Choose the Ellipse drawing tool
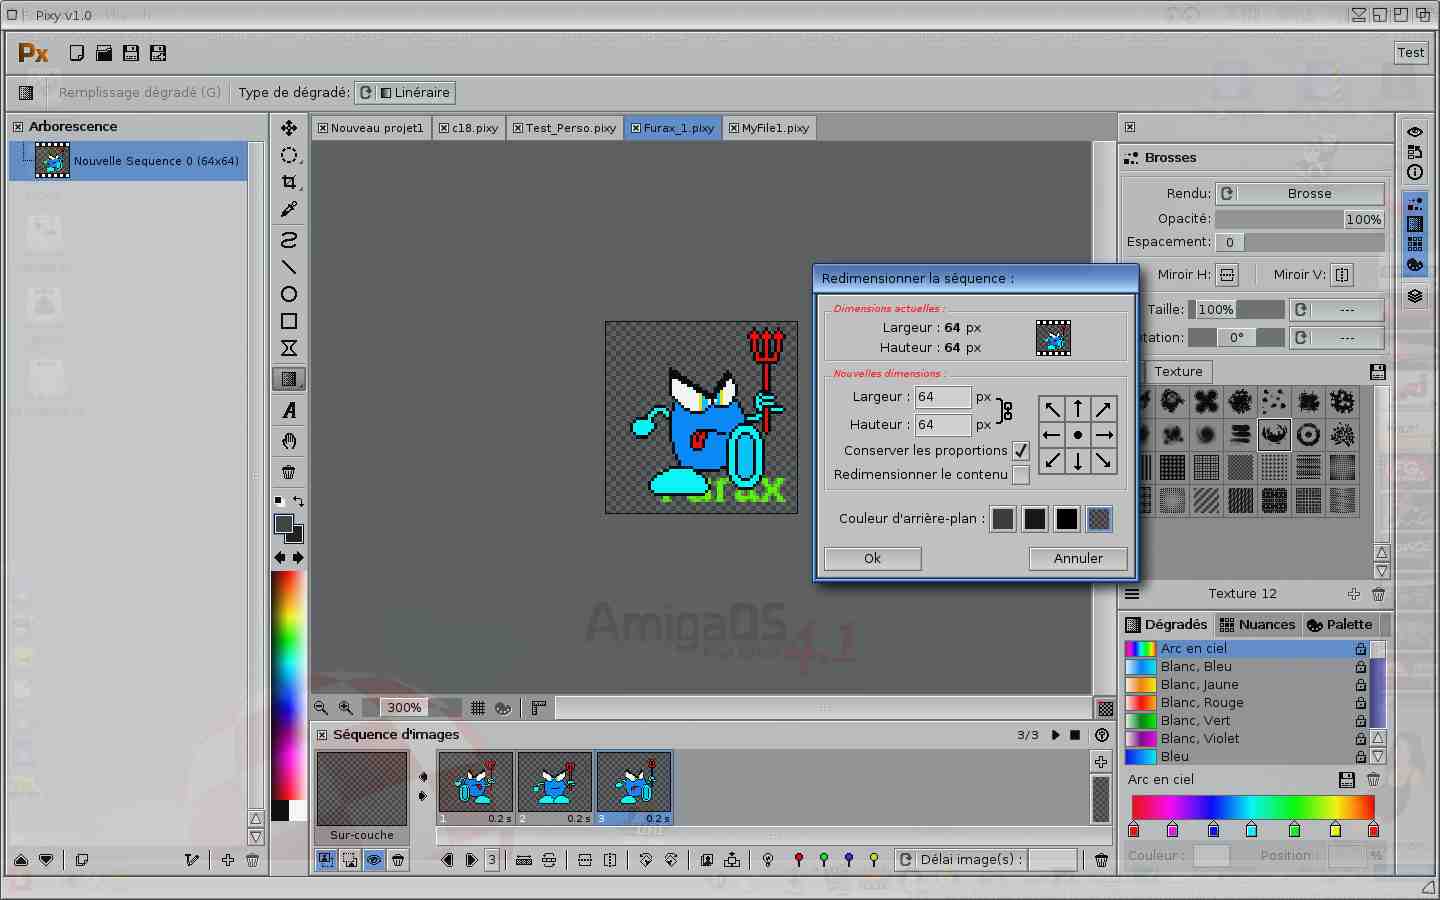This screenshot has height=900, width=1440. click(289, 294)
